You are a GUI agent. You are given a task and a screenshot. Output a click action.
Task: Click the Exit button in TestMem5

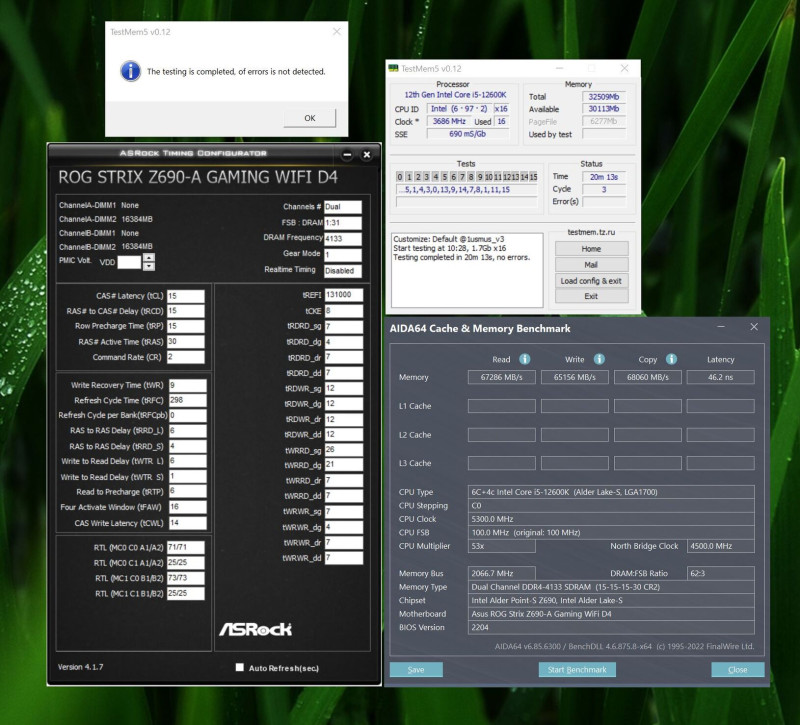[591, 296]
